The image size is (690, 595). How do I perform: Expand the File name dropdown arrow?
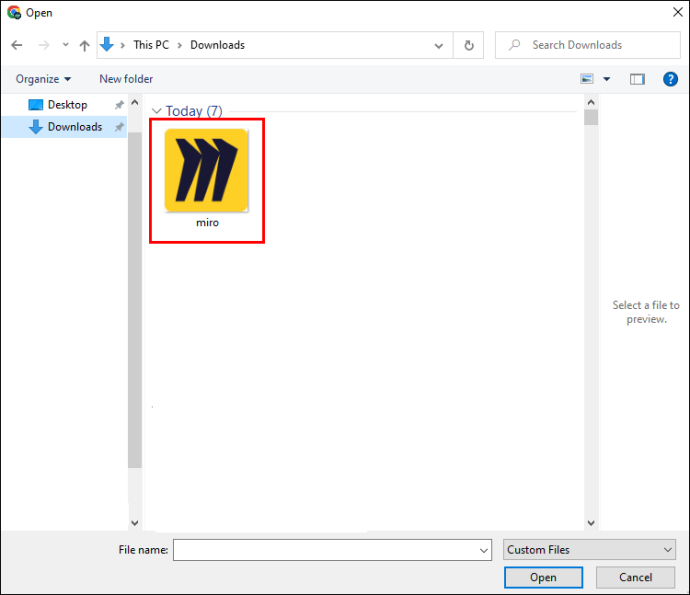484,551
